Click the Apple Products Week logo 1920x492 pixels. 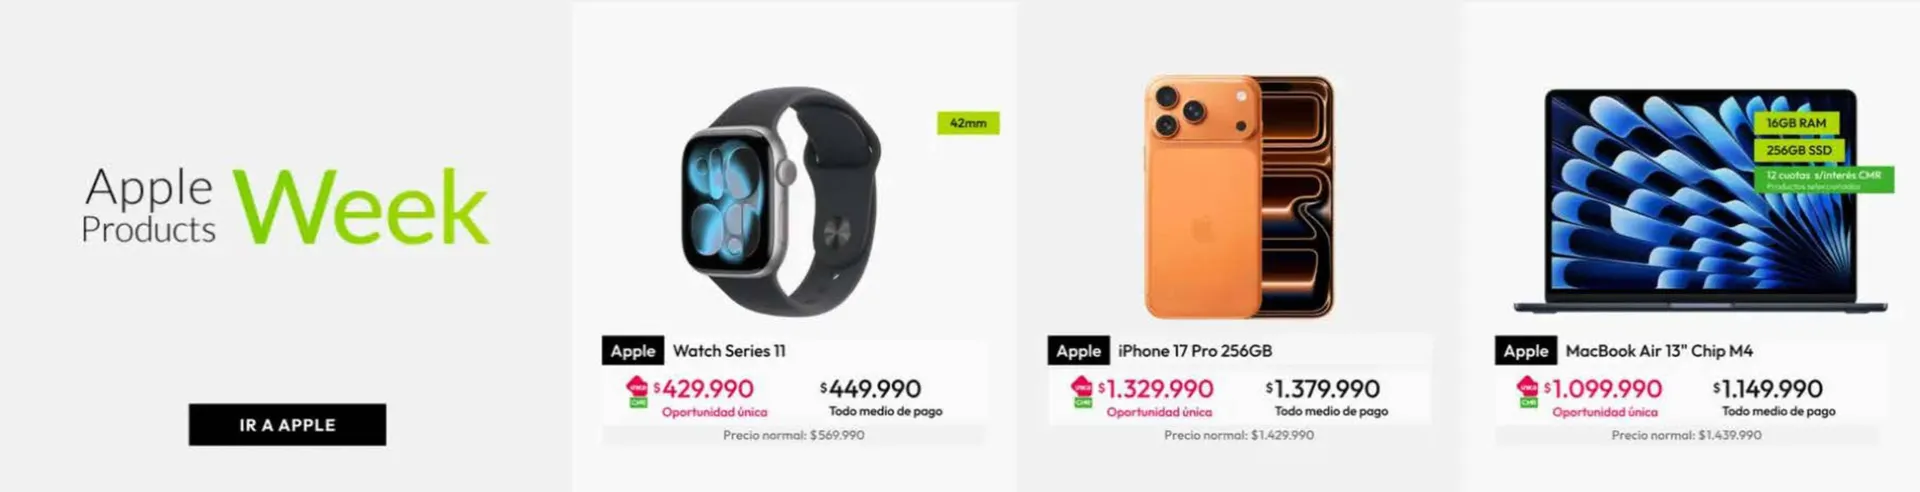coord(286,206)
